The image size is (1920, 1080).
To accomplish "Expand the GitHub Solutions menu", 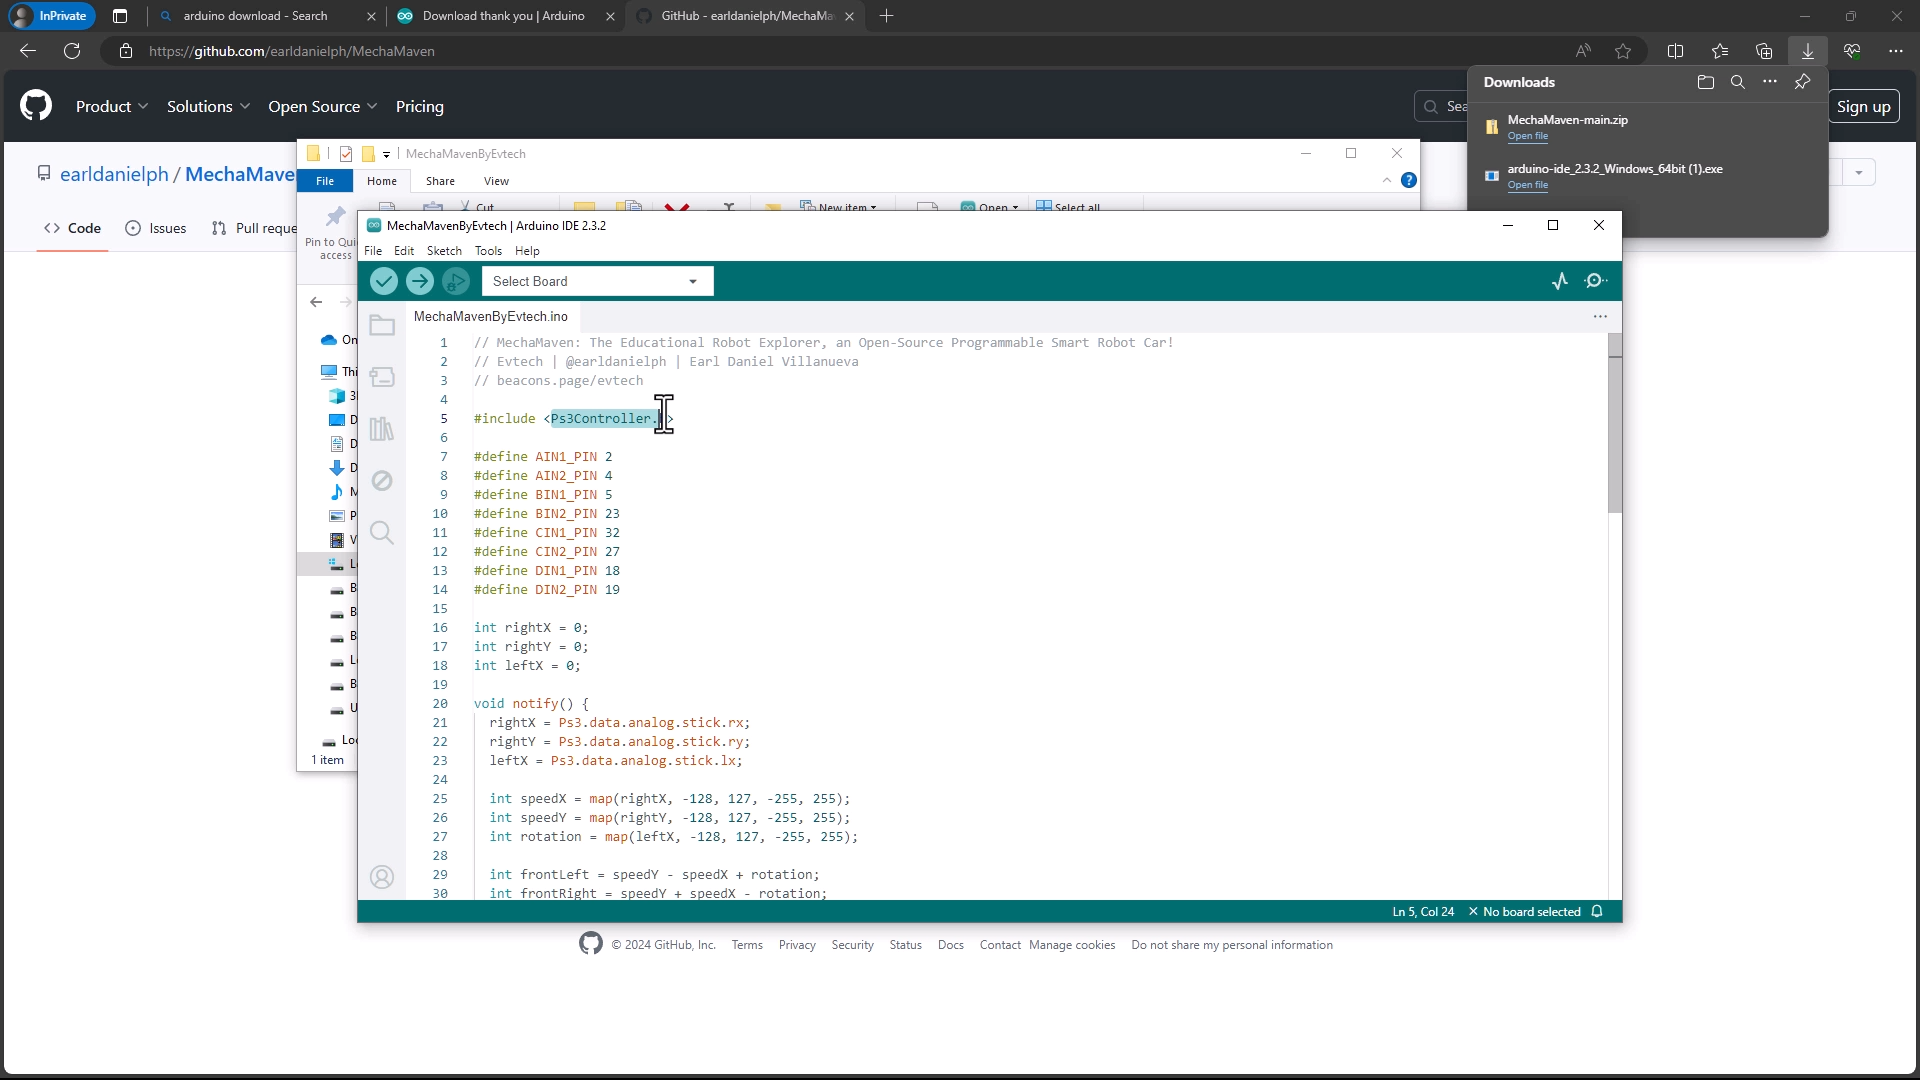I will (x=208, y=106).
